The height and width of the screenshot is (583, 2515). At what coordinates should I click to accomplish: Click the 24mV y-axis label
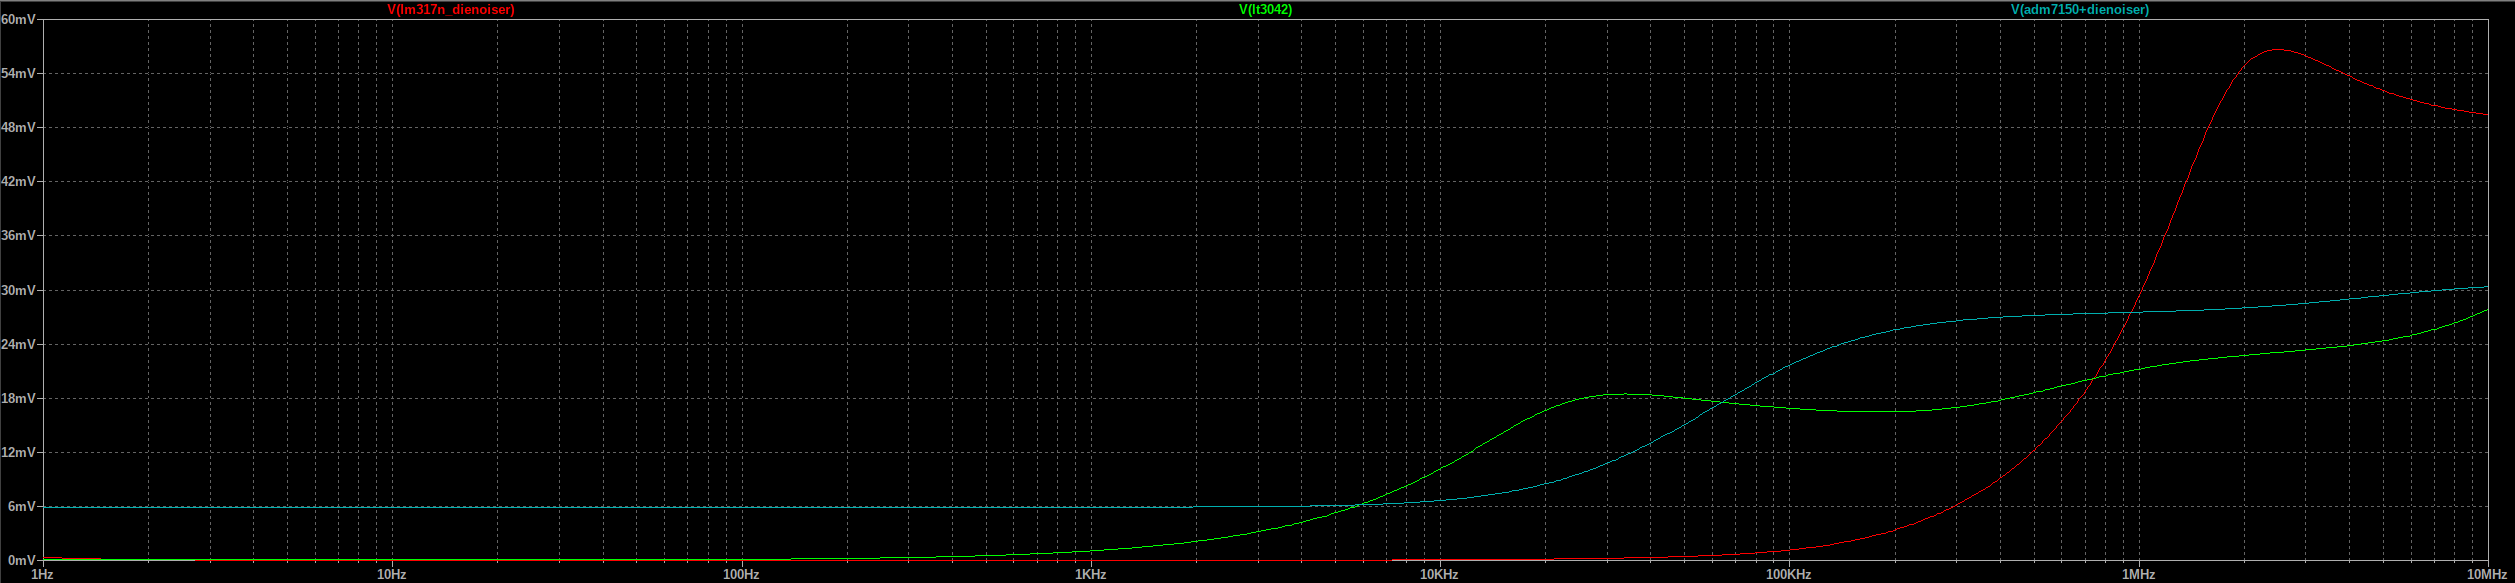[x=19, y=344]
